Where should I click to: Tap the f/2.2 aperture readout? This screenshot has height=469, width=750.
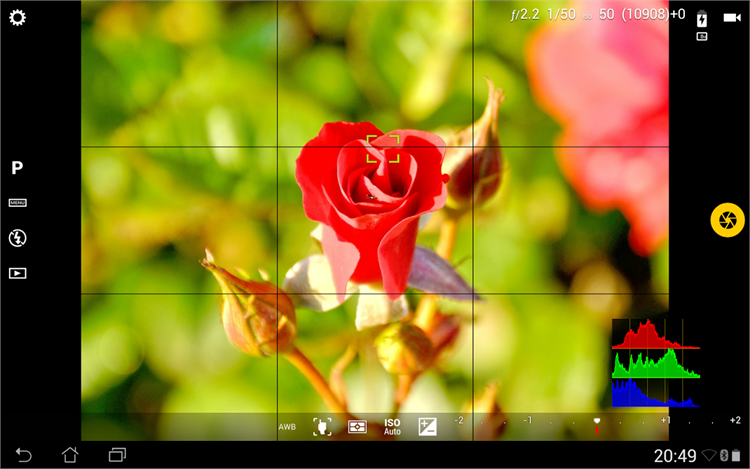[525, 14]
